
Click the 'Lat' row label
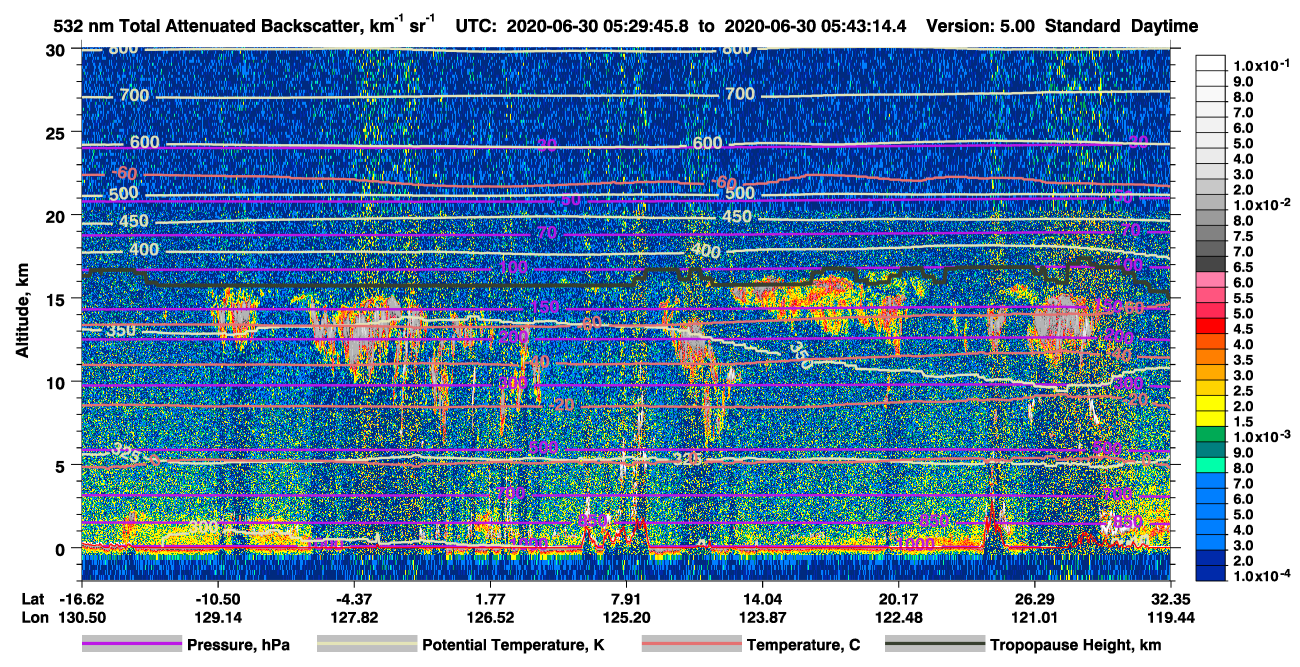pos(31,598)
